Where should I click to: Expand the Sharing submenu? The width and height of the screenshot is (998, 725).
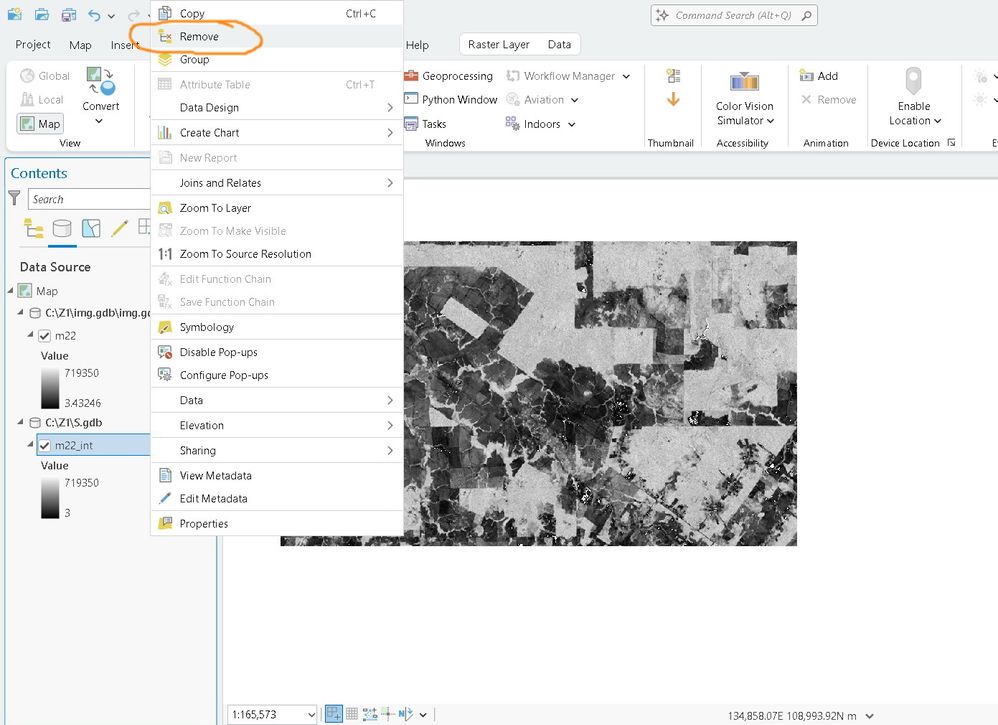[277, 451]
